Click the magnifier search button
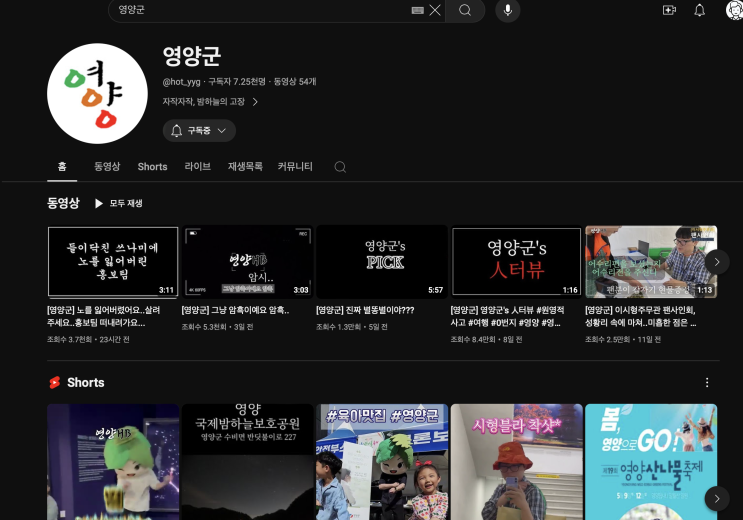The width and height of the screenshot is (743, 520). [x=465, y=10]
